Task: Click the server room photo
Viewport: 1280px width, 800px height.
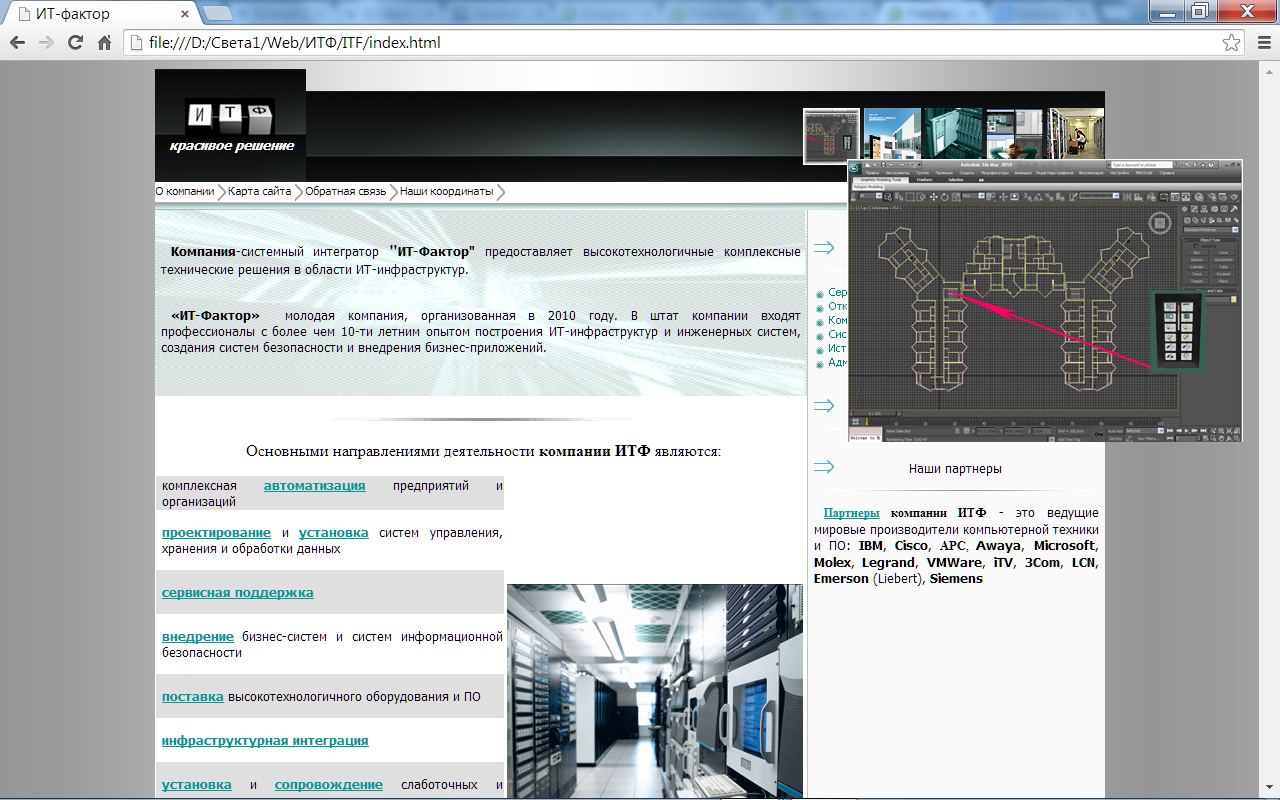Action: click(x=655, y=690)
